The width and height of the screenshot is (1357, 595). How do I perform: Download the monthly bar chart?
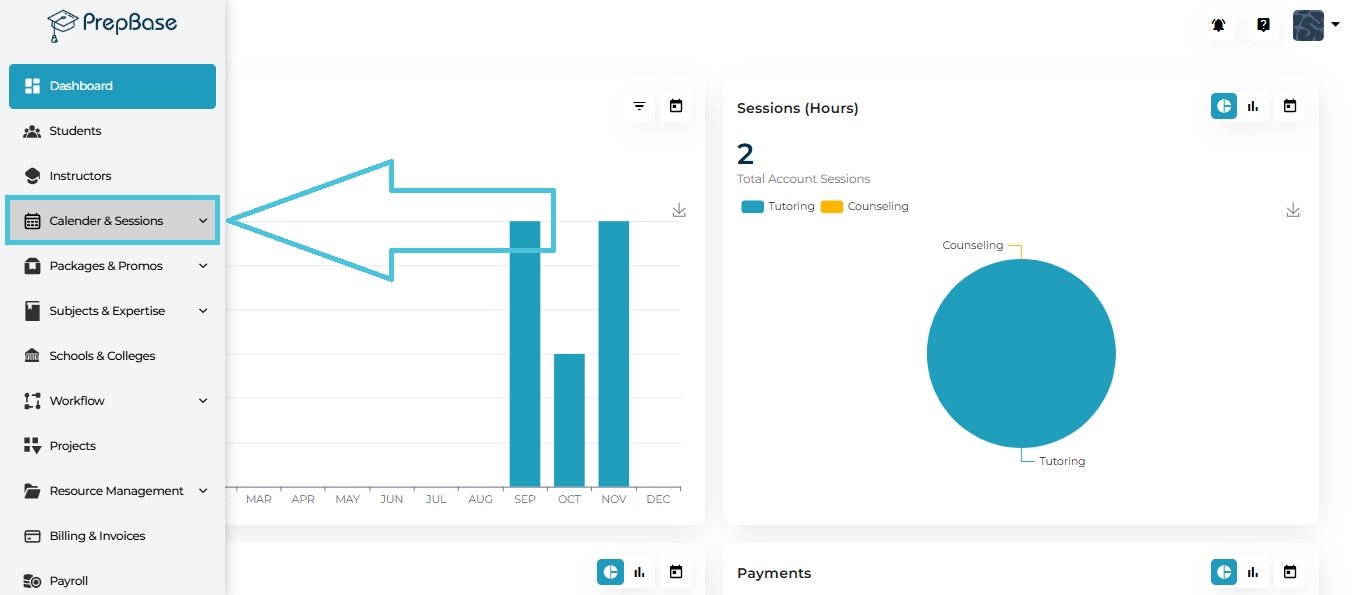point(679,210)
